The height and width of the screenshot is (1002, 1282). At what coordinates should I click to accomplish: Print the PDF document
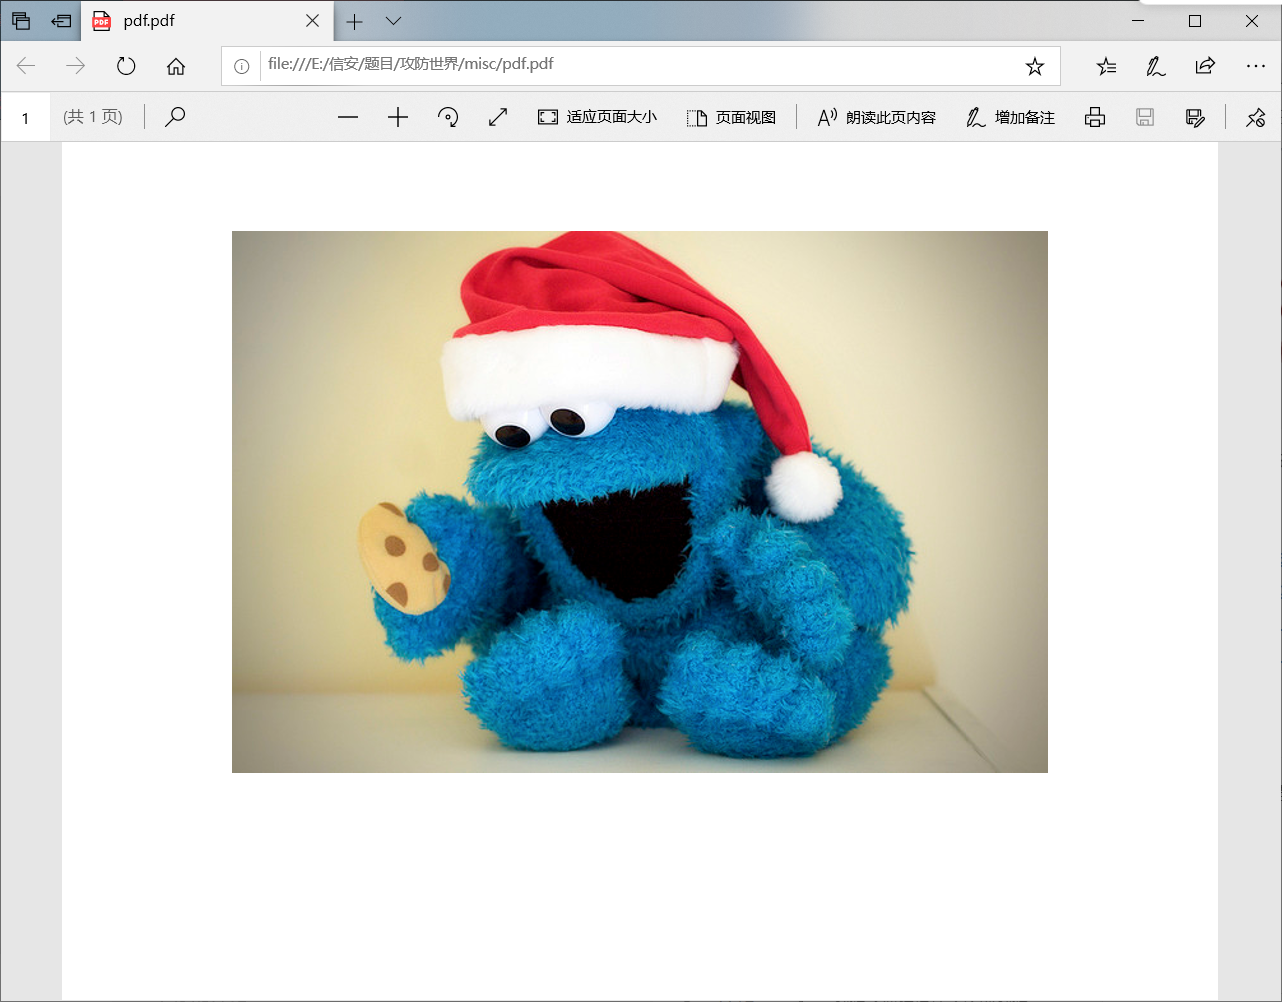(1095, 117)
